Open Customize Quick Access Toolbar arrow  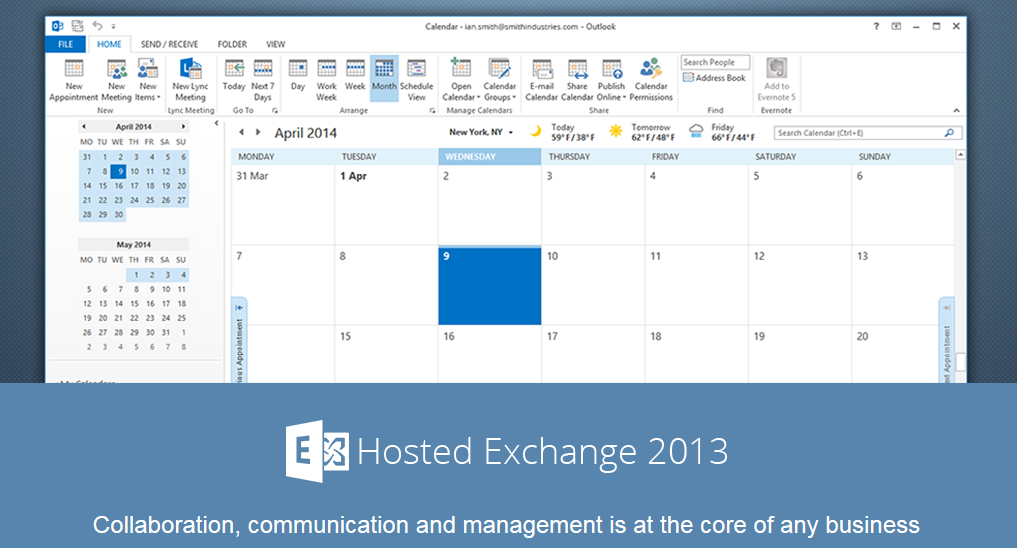(x=113, y=27)
